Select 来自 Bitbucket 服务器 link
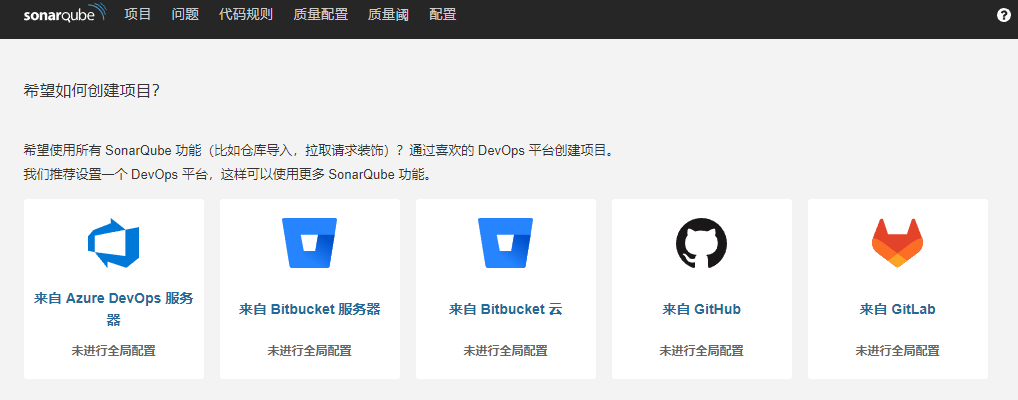The width and height of the screenshot is (1018, 400). pos(310,309)
